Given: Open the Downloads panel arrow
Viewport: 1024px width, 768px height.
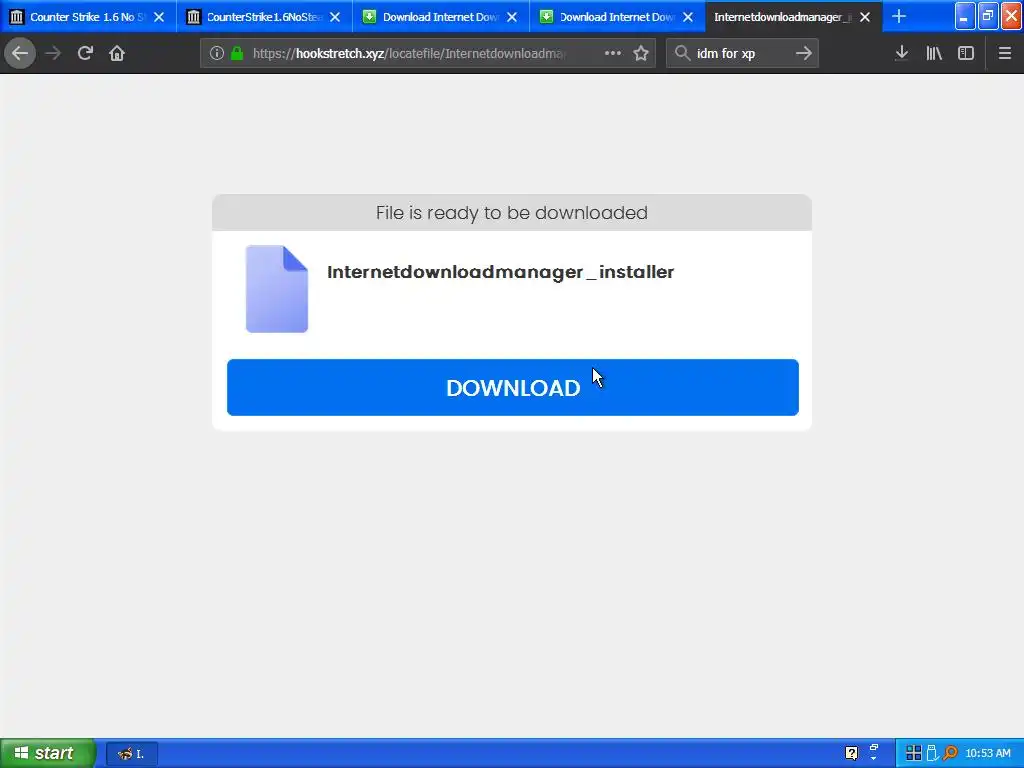Looking at the screenshot, I should 902,53.
